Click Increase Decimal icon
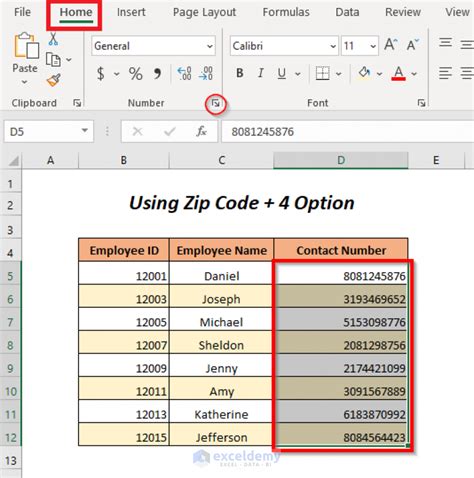The image size is (474, 478). point(184,73)
